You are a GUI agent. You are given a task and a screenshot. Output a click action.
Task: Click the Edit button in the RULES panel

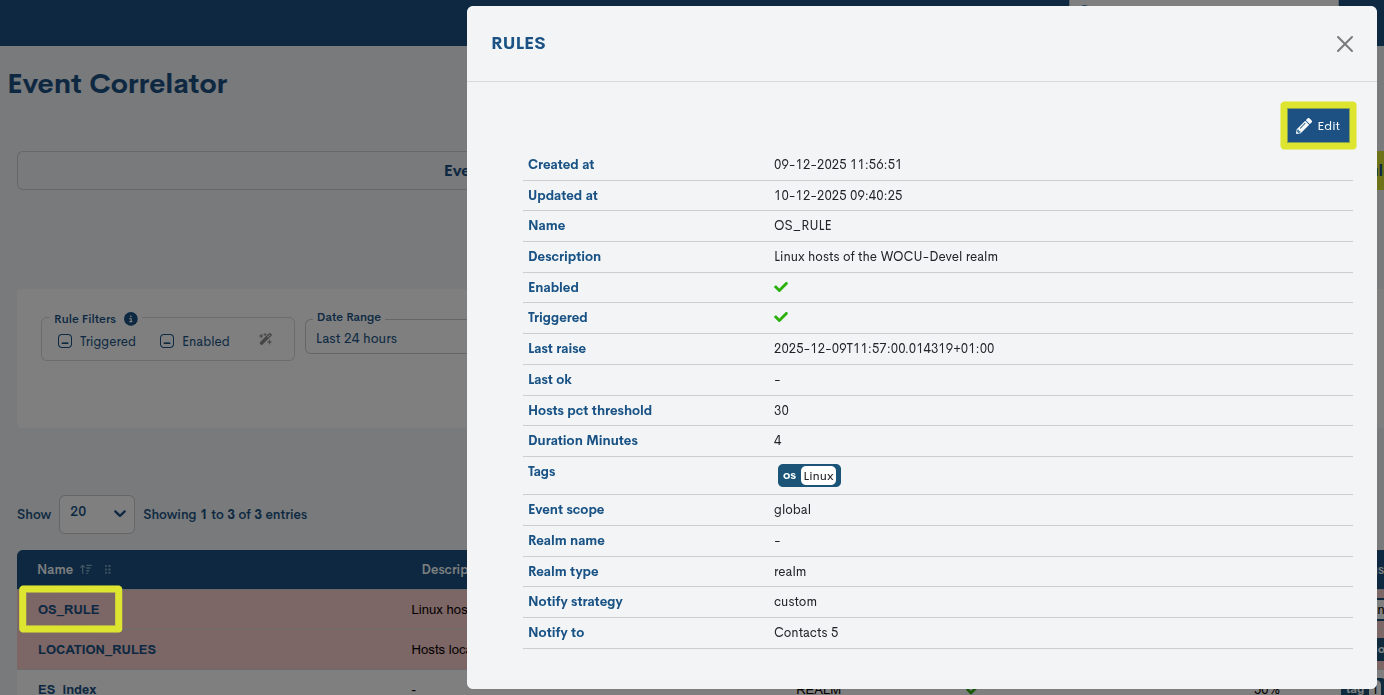1317,125
